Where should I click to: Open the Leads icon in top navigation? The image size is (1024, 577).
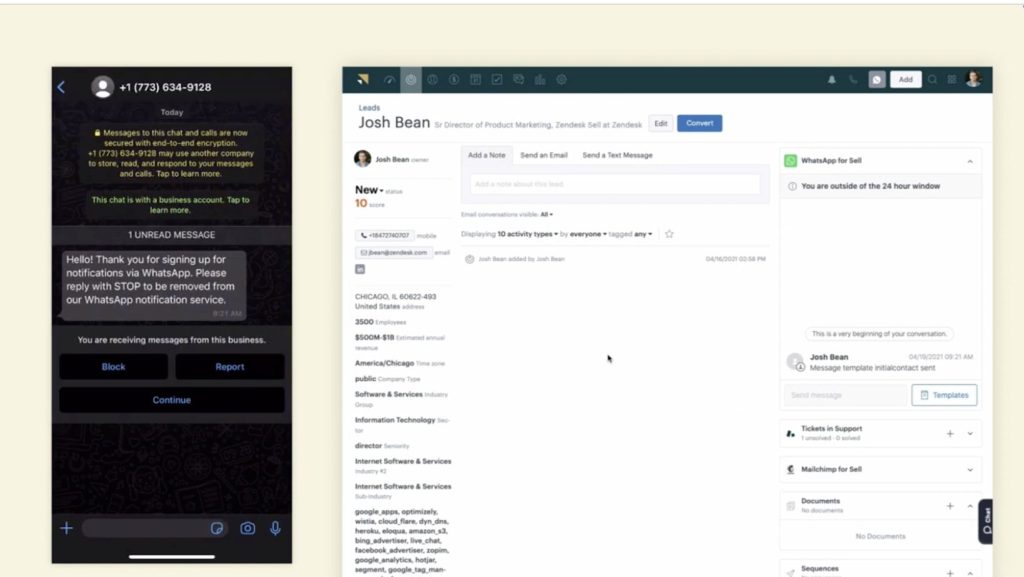[411, 80]
